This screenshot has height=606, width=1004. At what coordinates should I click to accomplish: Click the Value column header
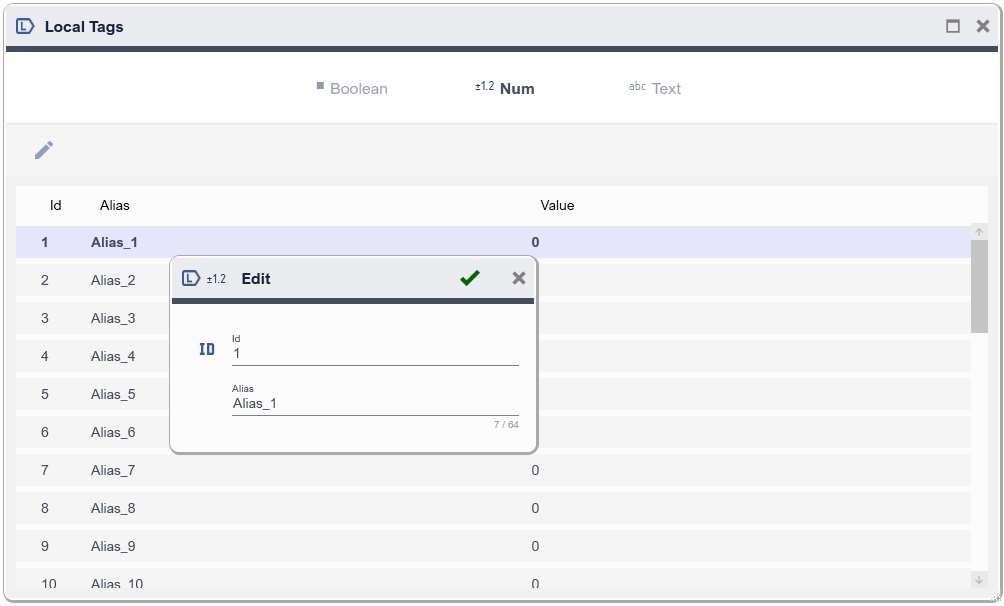(557, 205)
